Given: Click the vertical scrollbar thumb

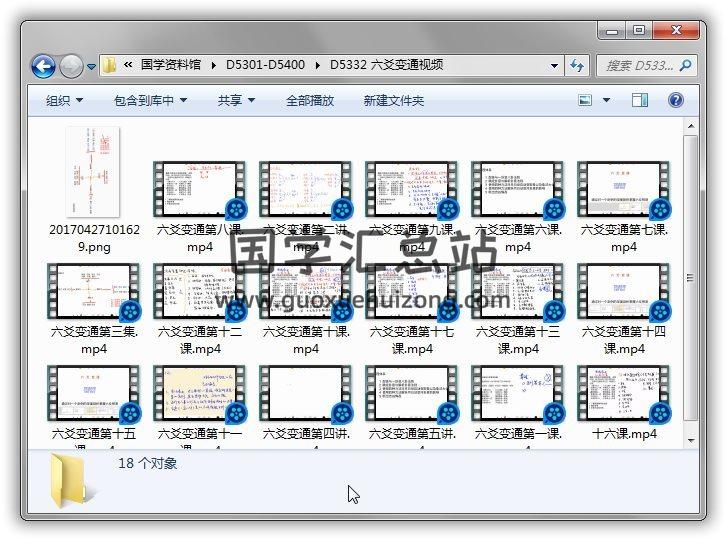Looking at the screenshot, I should pyautogui.click(x=691, y=278).
